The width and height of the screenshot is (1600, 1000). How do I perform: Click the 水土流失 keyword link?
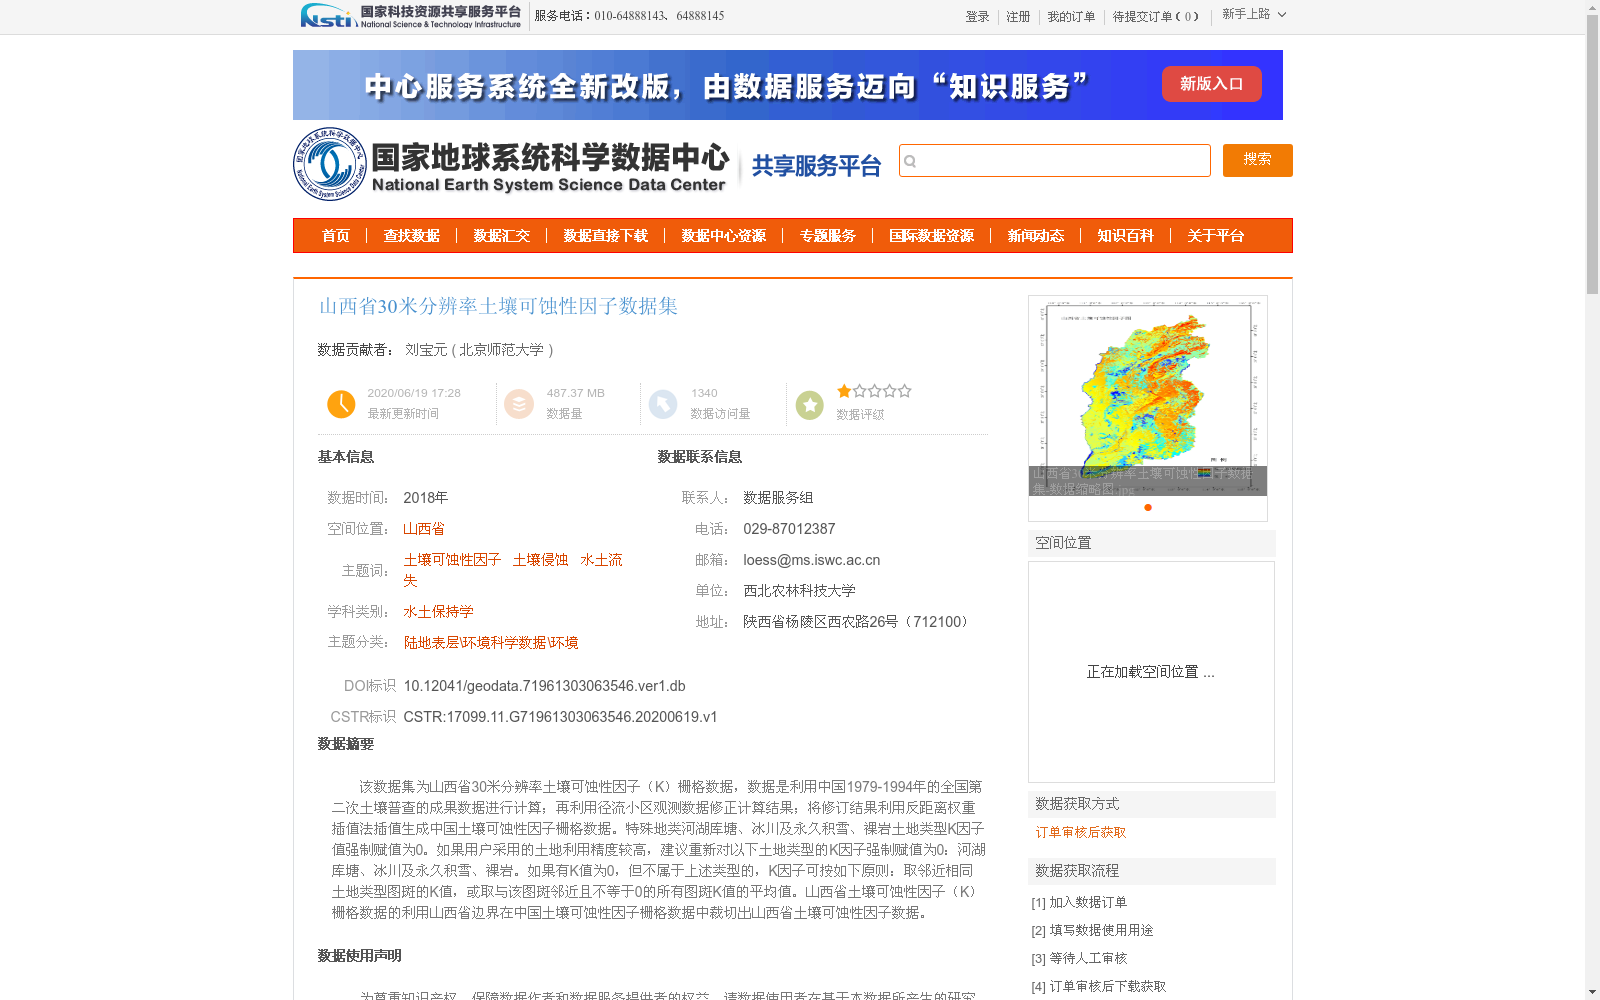click(x=513, y=570)
